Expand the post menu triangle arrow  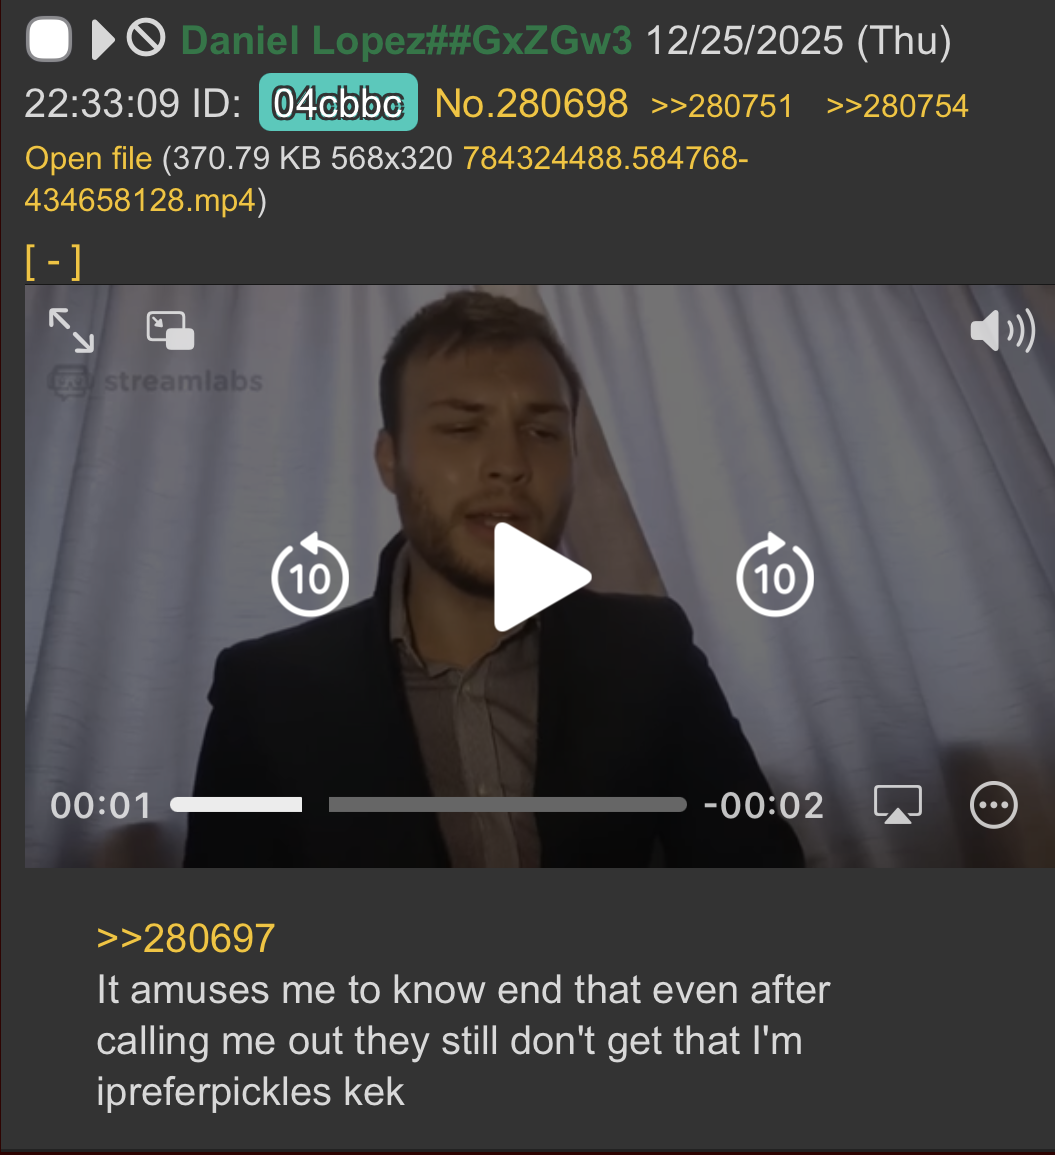tap(103, 40)
